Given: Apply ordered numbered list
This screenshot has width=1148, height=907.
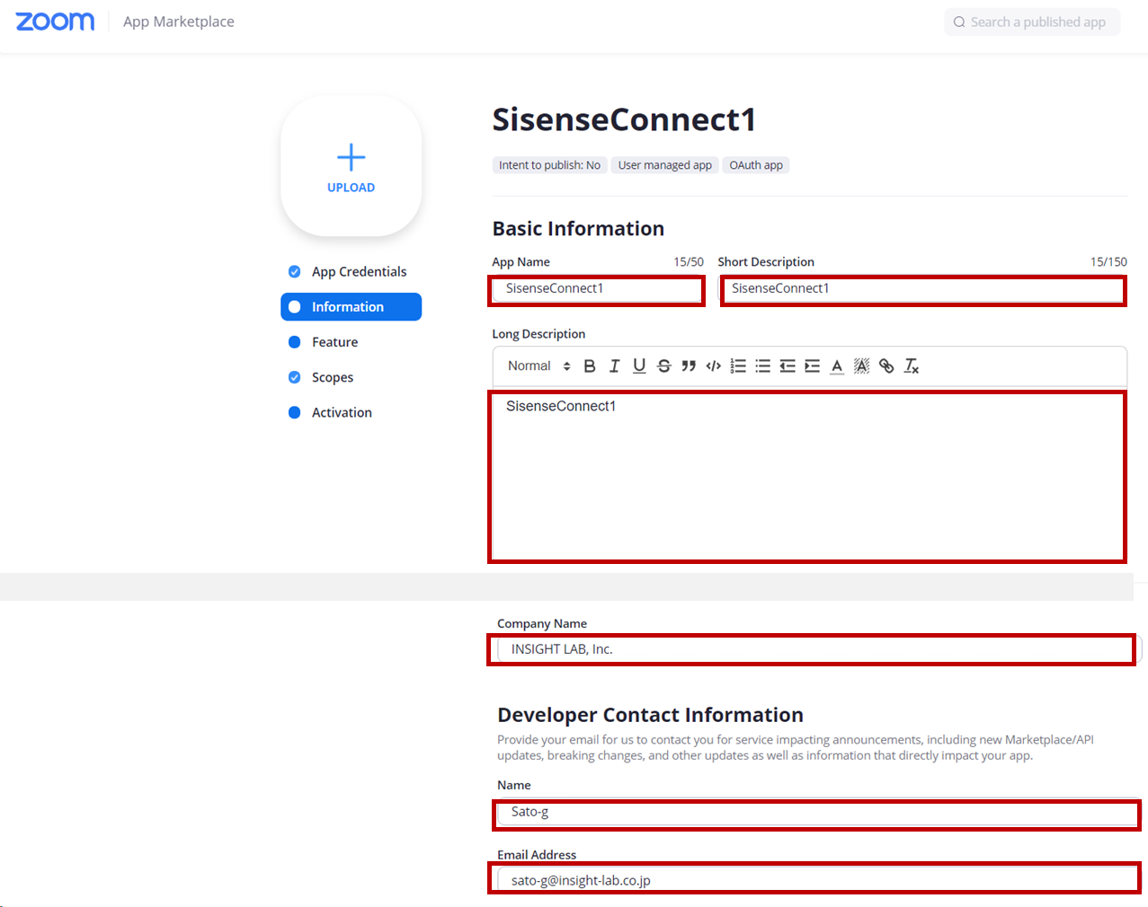Looking at the screenshot, I should pos(738,366).
